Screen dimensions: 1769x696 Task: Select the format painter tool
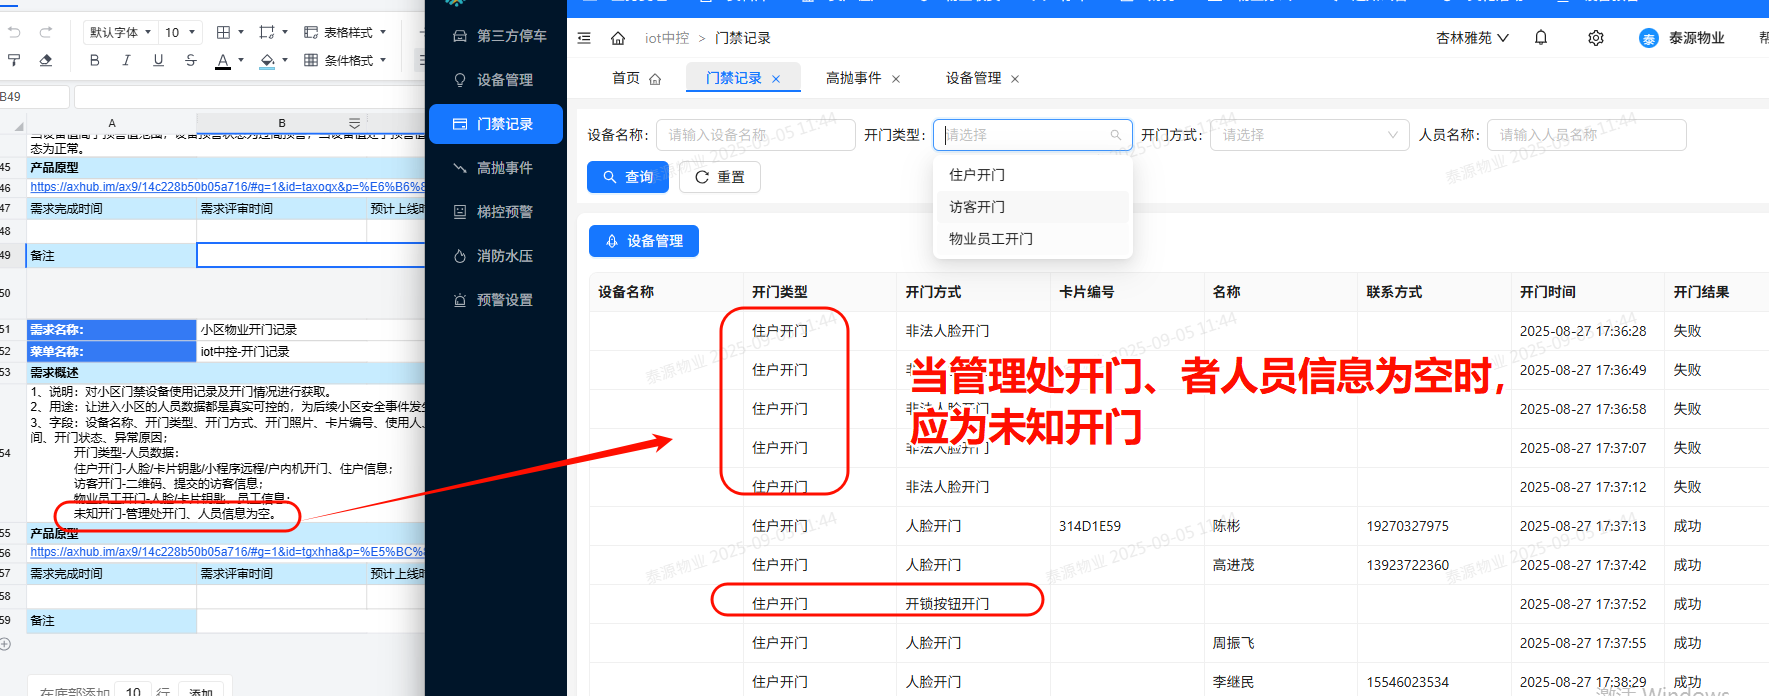14,60
